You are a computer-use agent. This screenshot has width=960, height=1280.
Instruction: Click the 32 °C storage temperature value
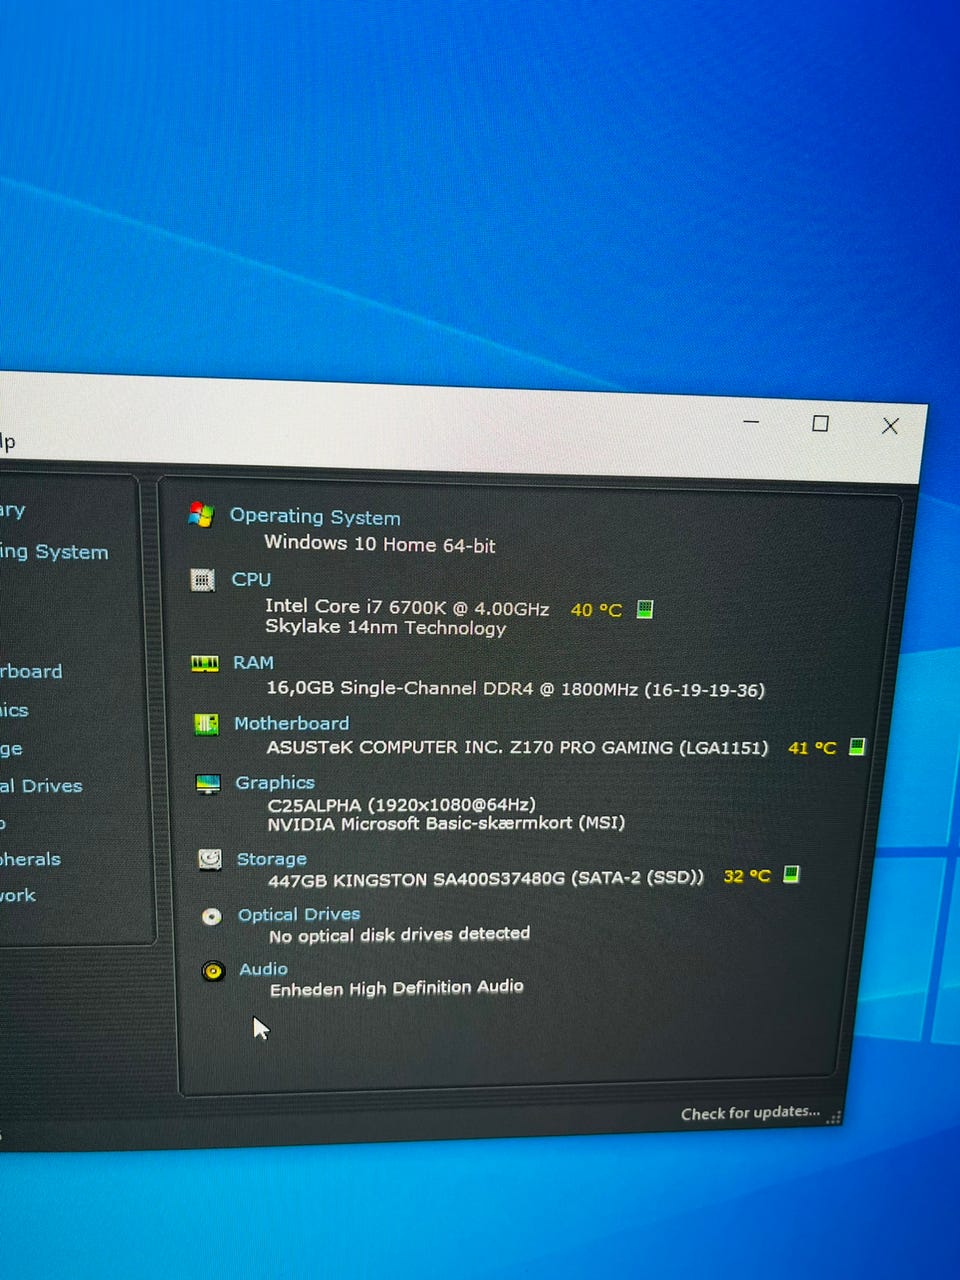coord(747,876)
